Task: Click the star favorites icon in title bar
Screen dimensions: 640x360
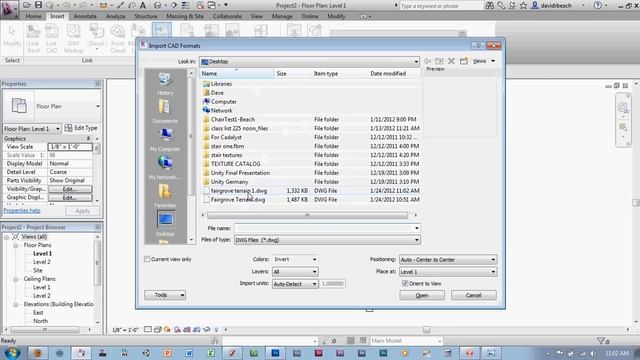Action: [523, 6]
